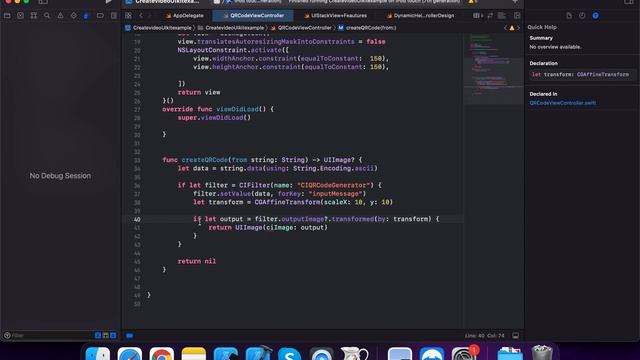640x360 pixels.
Task: Toggle the navigator sidebar button
Action: pyautogui.click(x=43, y=2)
